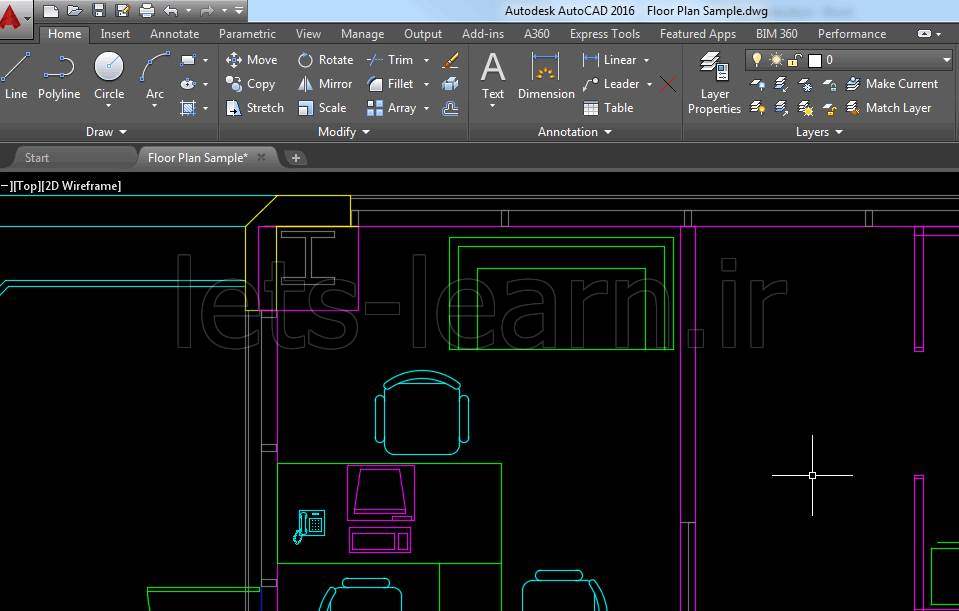Switch to the Annotate tab
The height and width of the screenshot is (611, 959).
click(x=174, y=34)
